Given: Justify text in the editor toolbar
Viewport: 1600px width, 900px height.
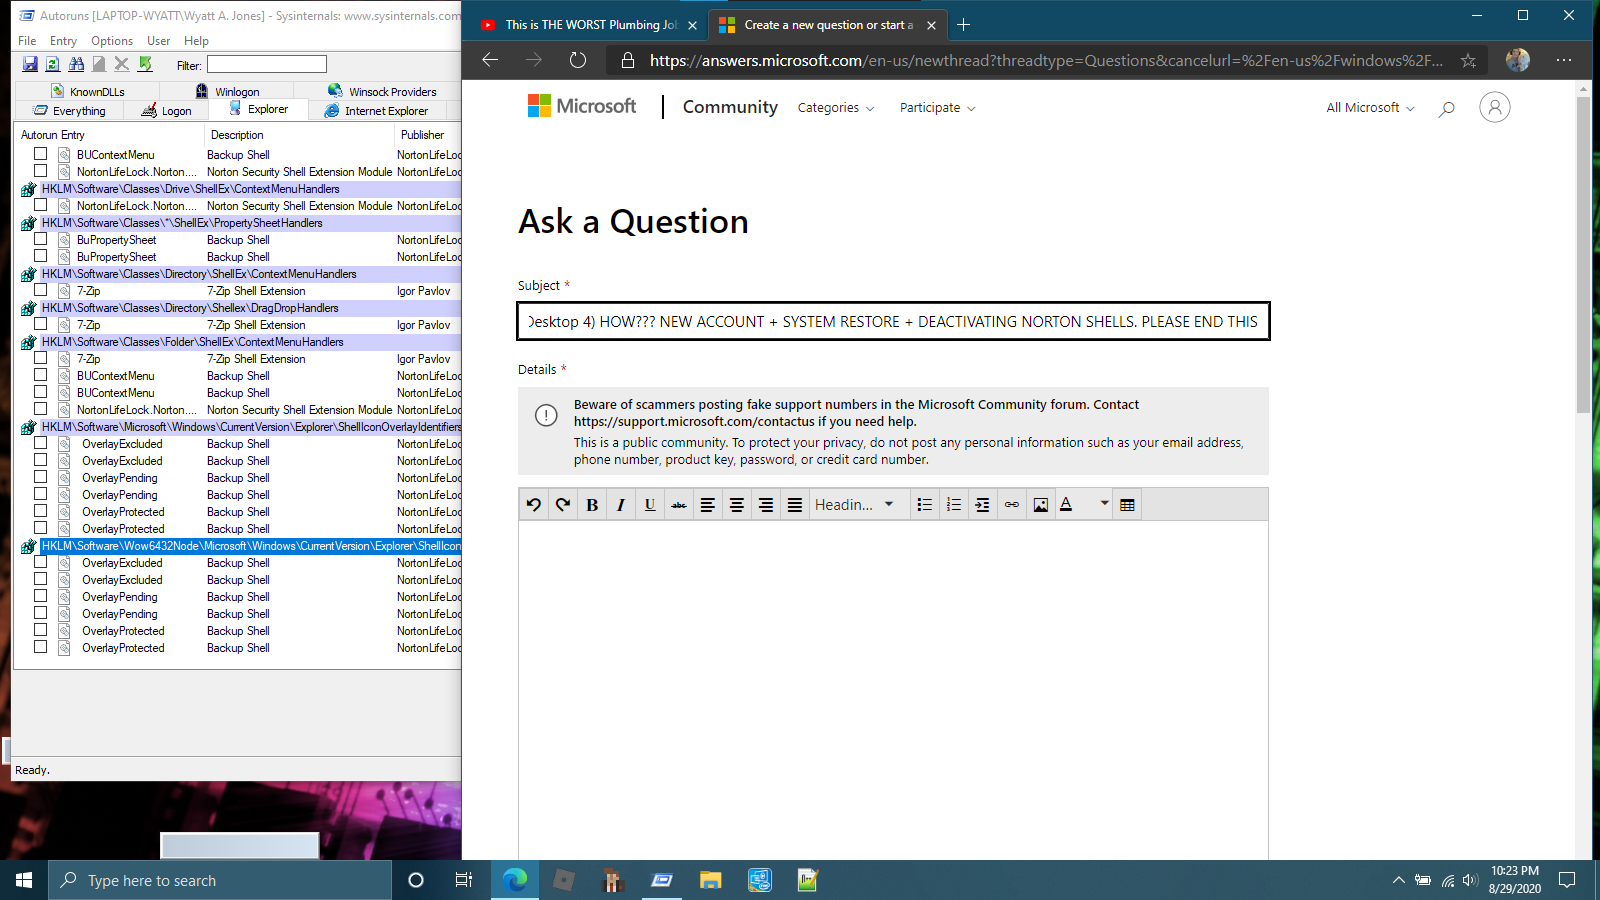Looking at the screenshot, I should pos(795,505).
